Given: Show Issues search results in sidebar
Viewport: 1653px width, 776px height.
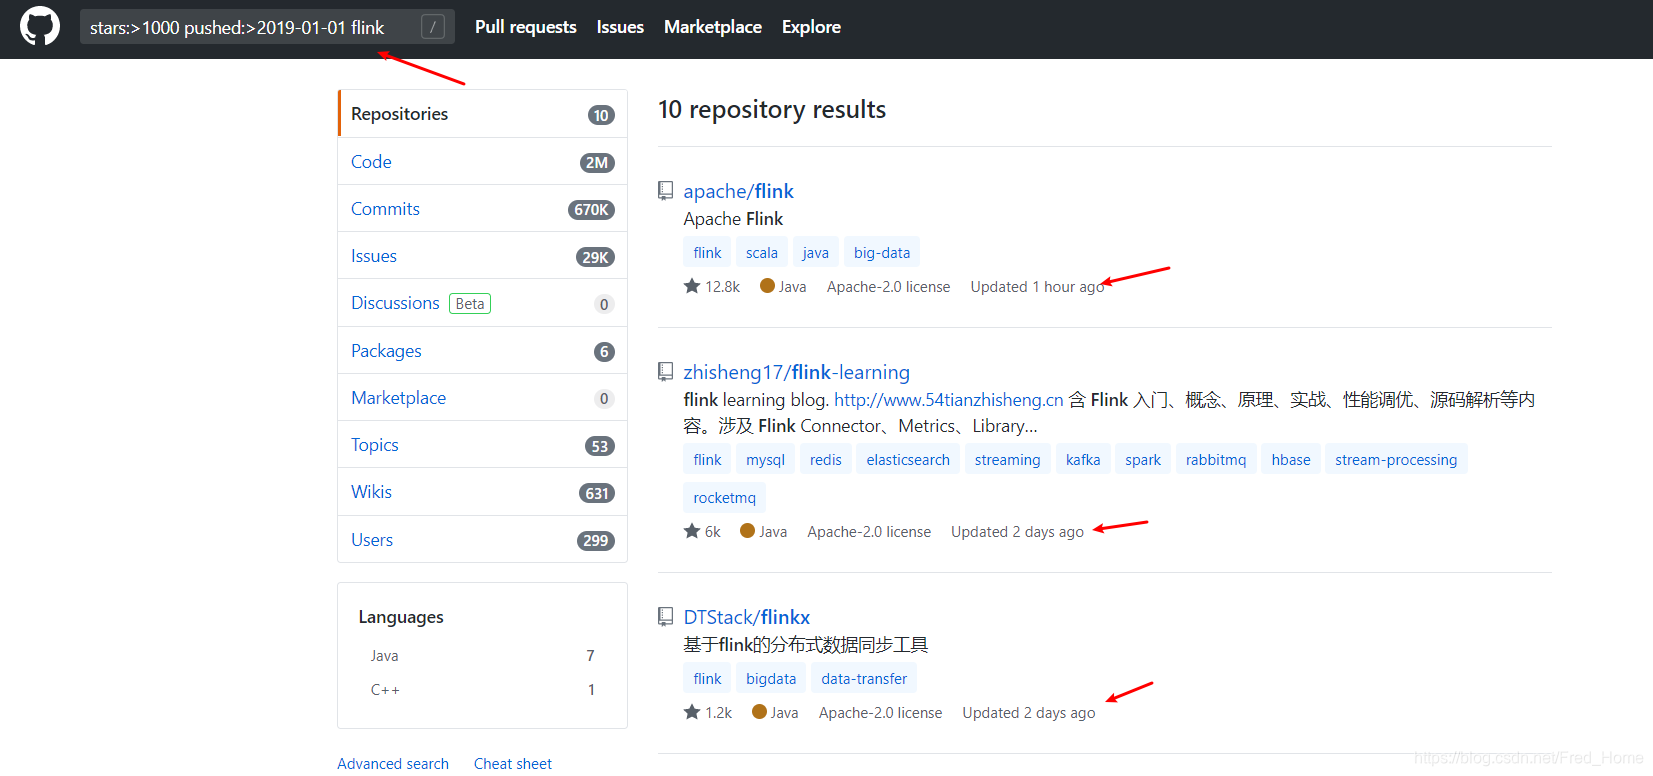Looking at the screenshot, I should click(483, 256).
